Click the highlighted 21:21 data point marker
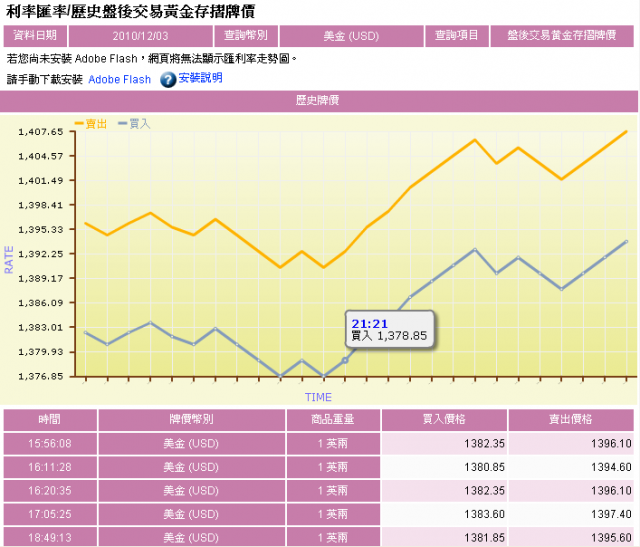 345,360
